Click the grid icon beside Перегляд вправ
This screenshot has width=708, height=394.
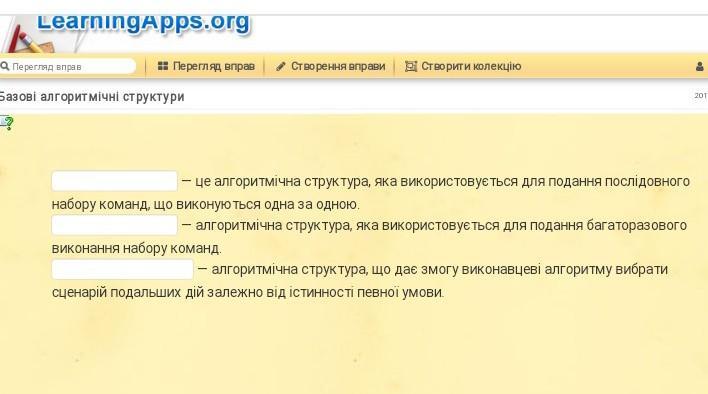pyautogui.click(x=163, y=66)
